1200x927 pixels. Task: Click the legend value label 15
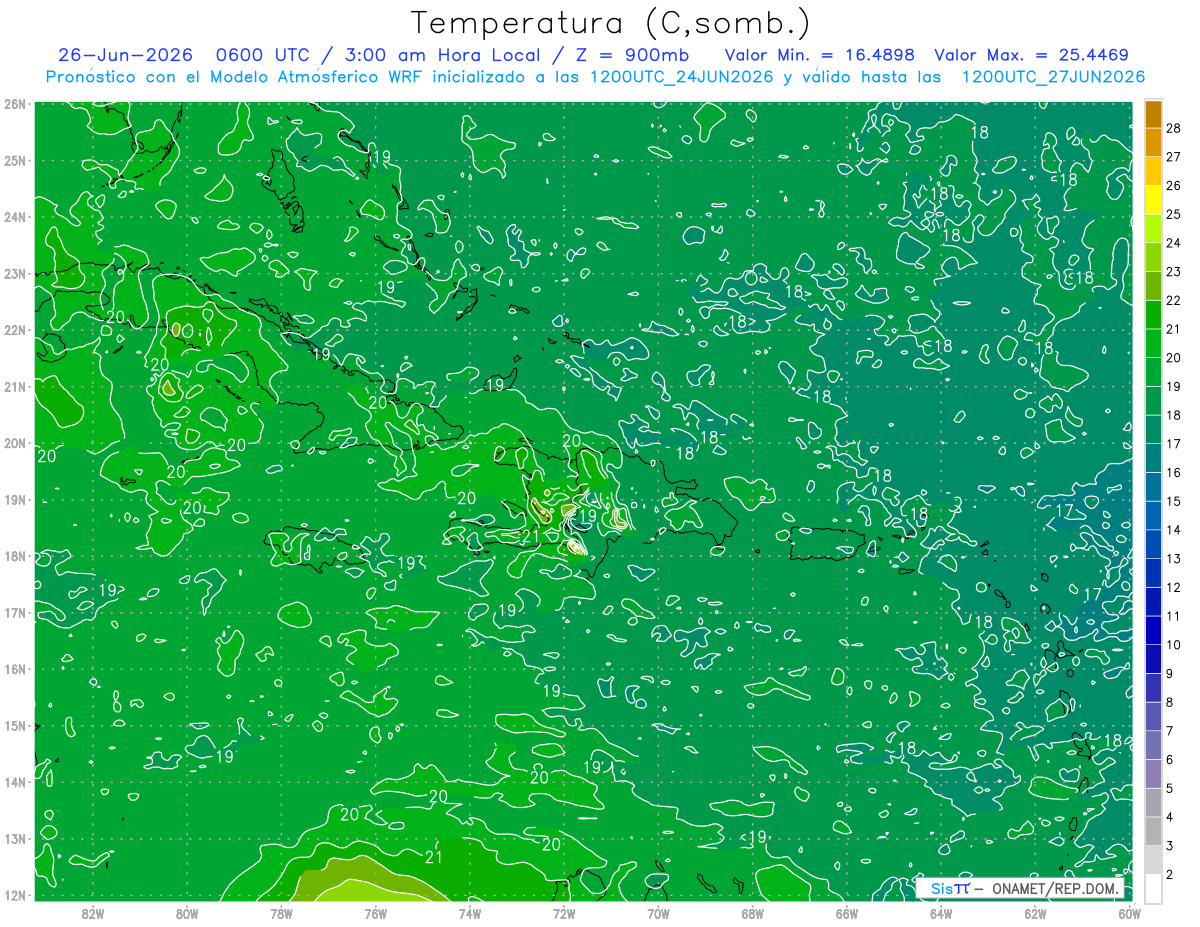click(1174, 501)
